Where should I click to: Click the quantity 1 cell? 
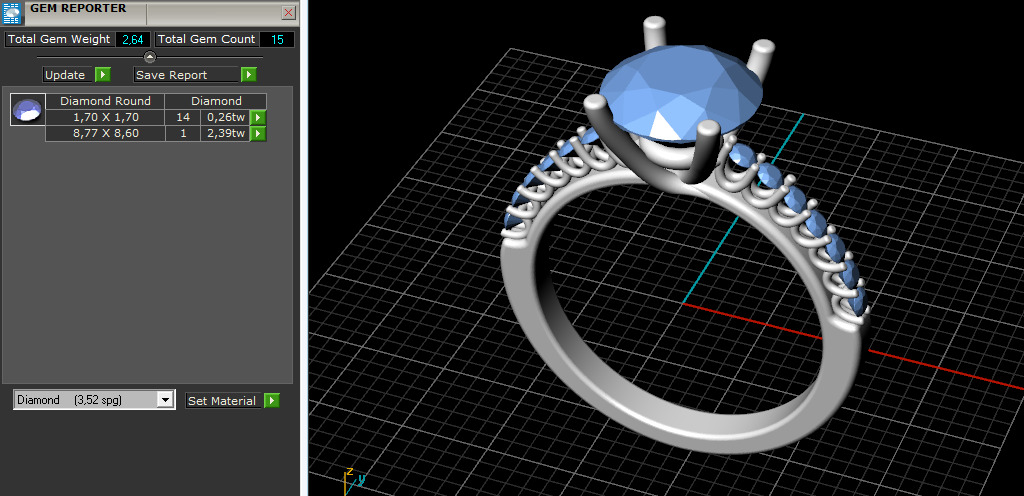click(183, 134)
